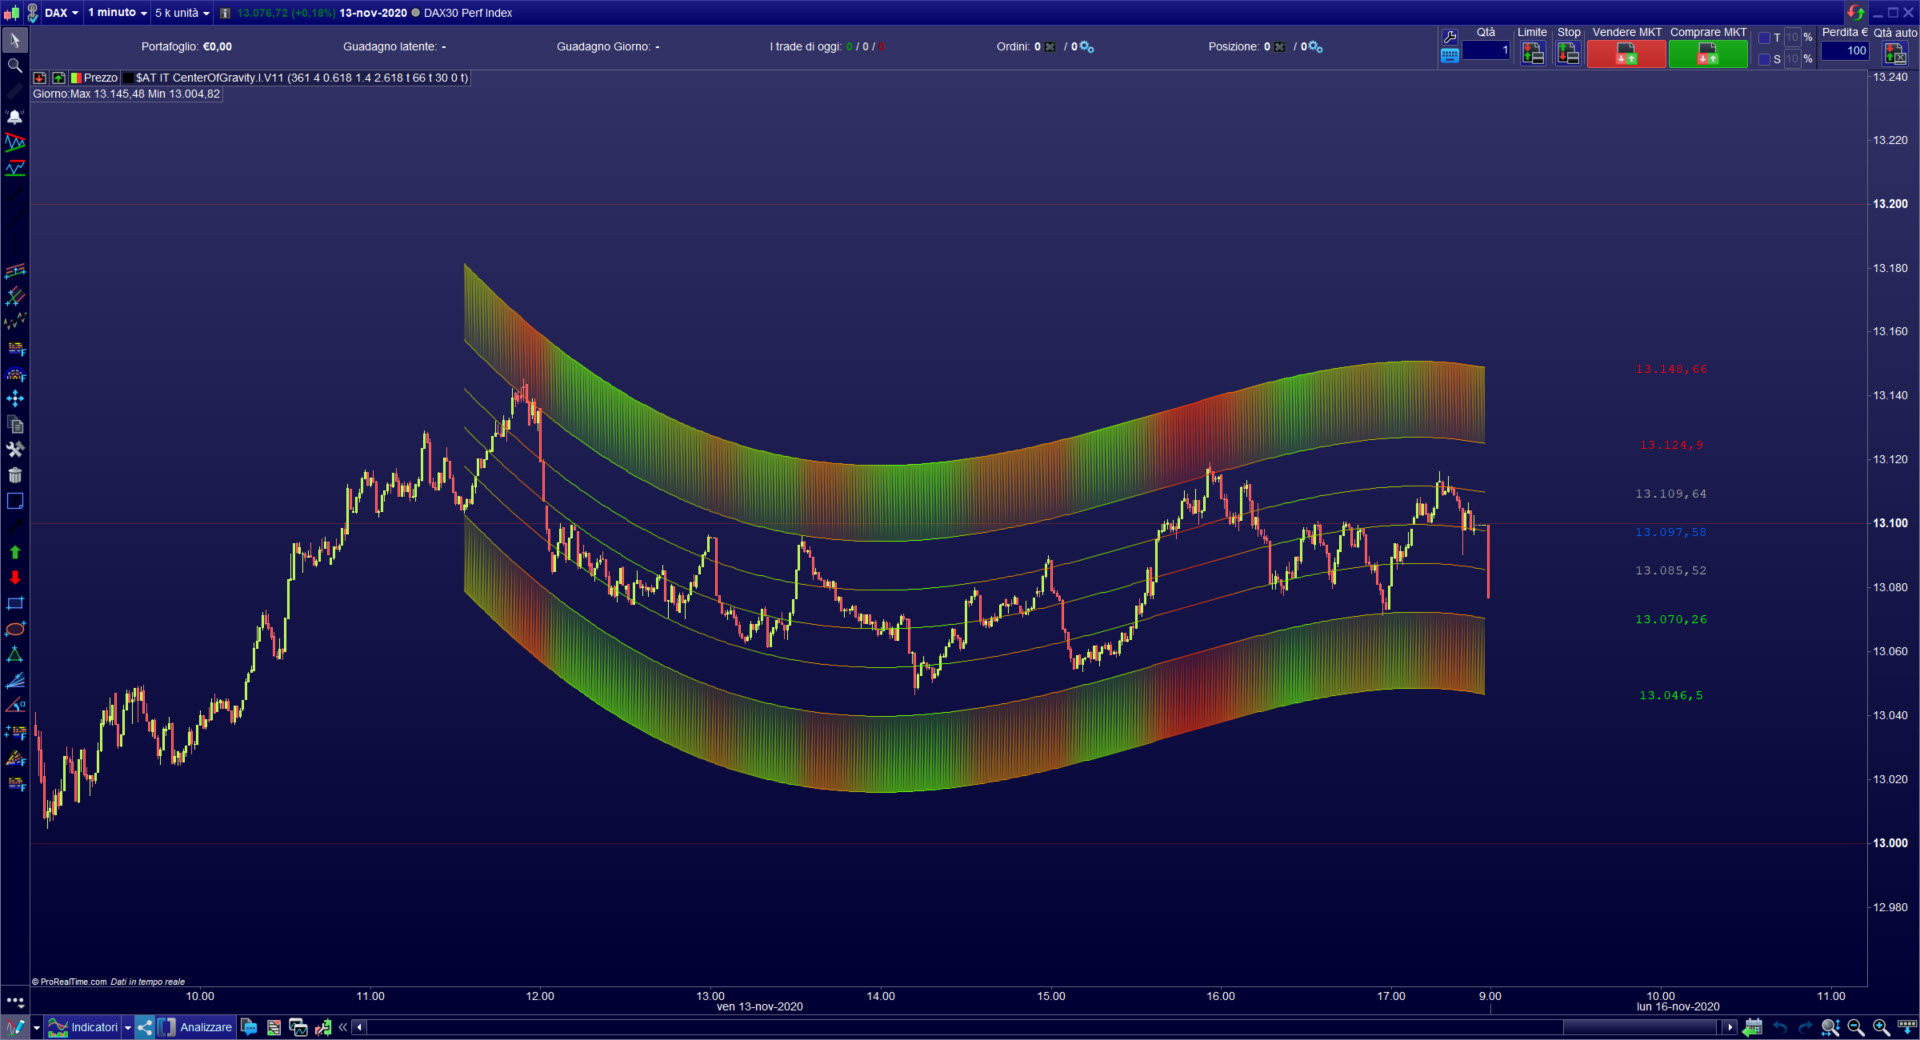
Task: Select the green up arrow drawing tool
Action: point(15,552)
